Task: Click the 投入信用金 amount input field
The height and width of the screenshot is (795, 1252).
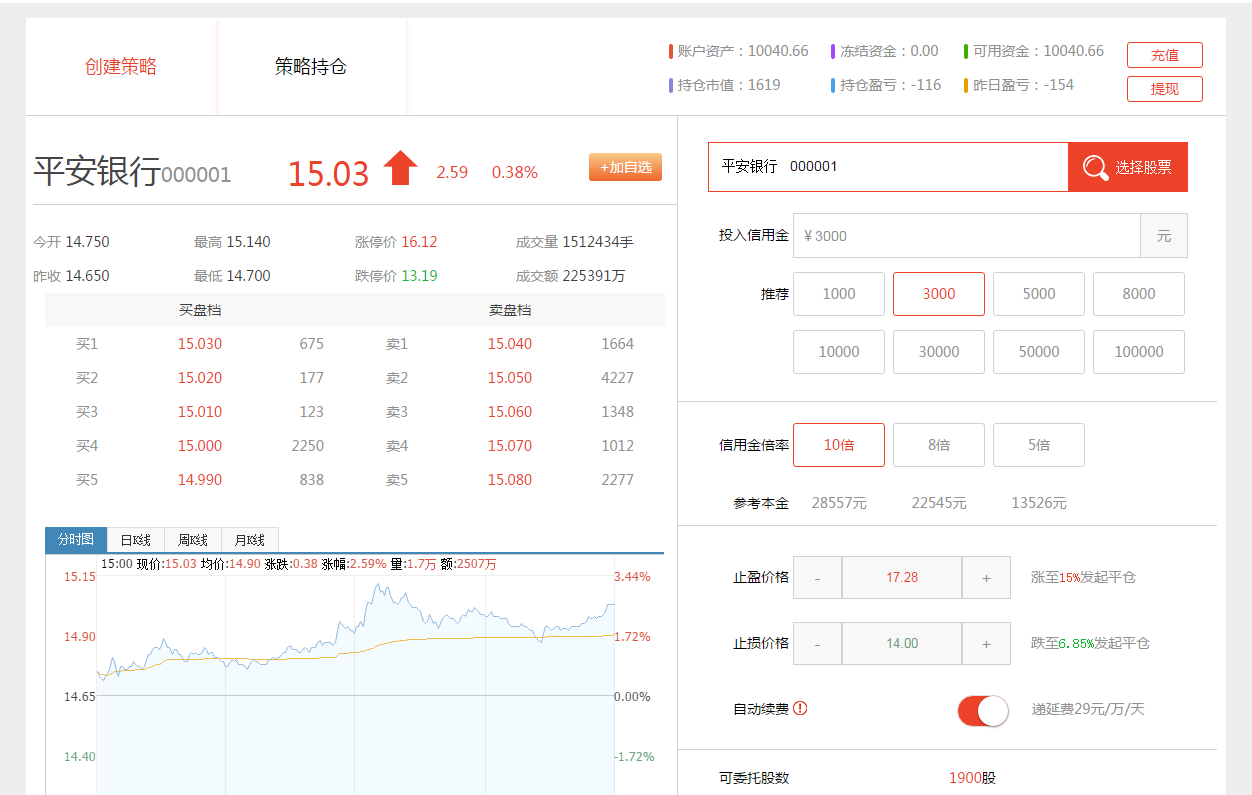Action: (x=965, y=236)
